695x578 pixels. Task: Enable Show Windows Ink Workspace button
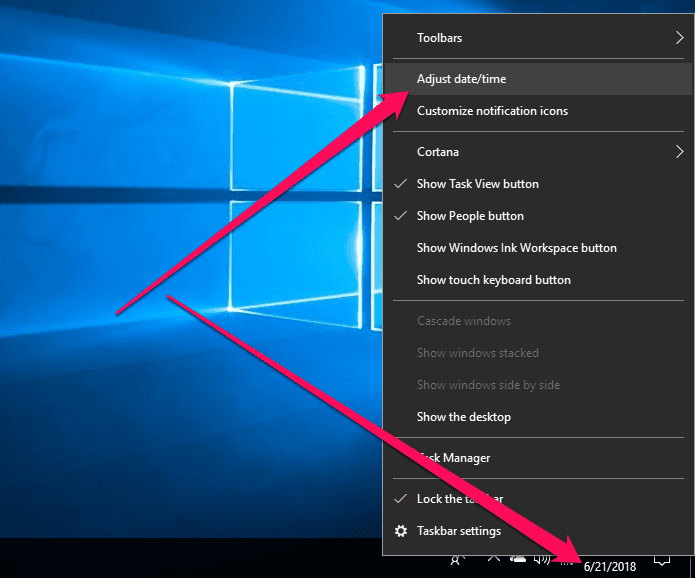pyautogui.click(x=538, y=248)
